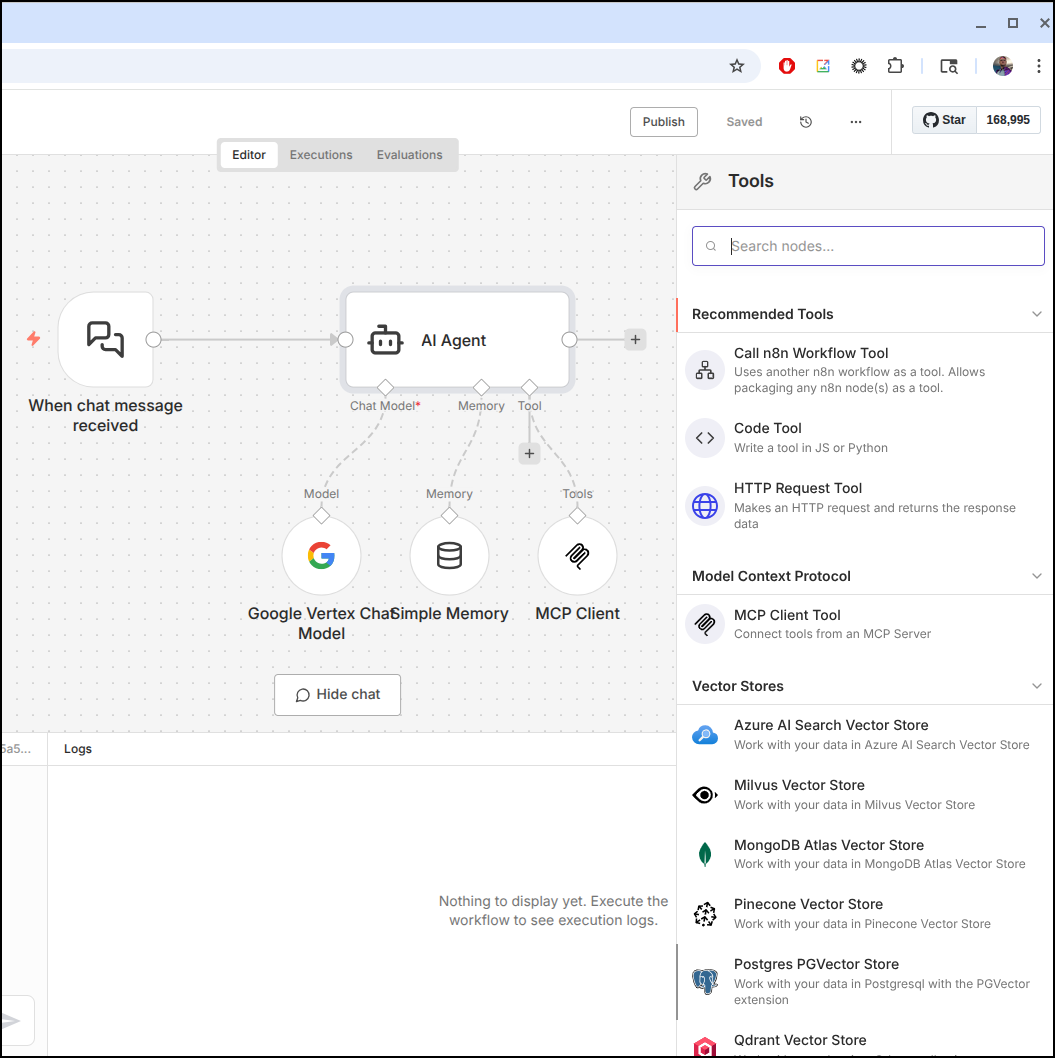Image resolution: width=1055 pixels, height=1058 pixels.
Task: Select the Simple Memory database node
Action: click(x=449, y=556)
